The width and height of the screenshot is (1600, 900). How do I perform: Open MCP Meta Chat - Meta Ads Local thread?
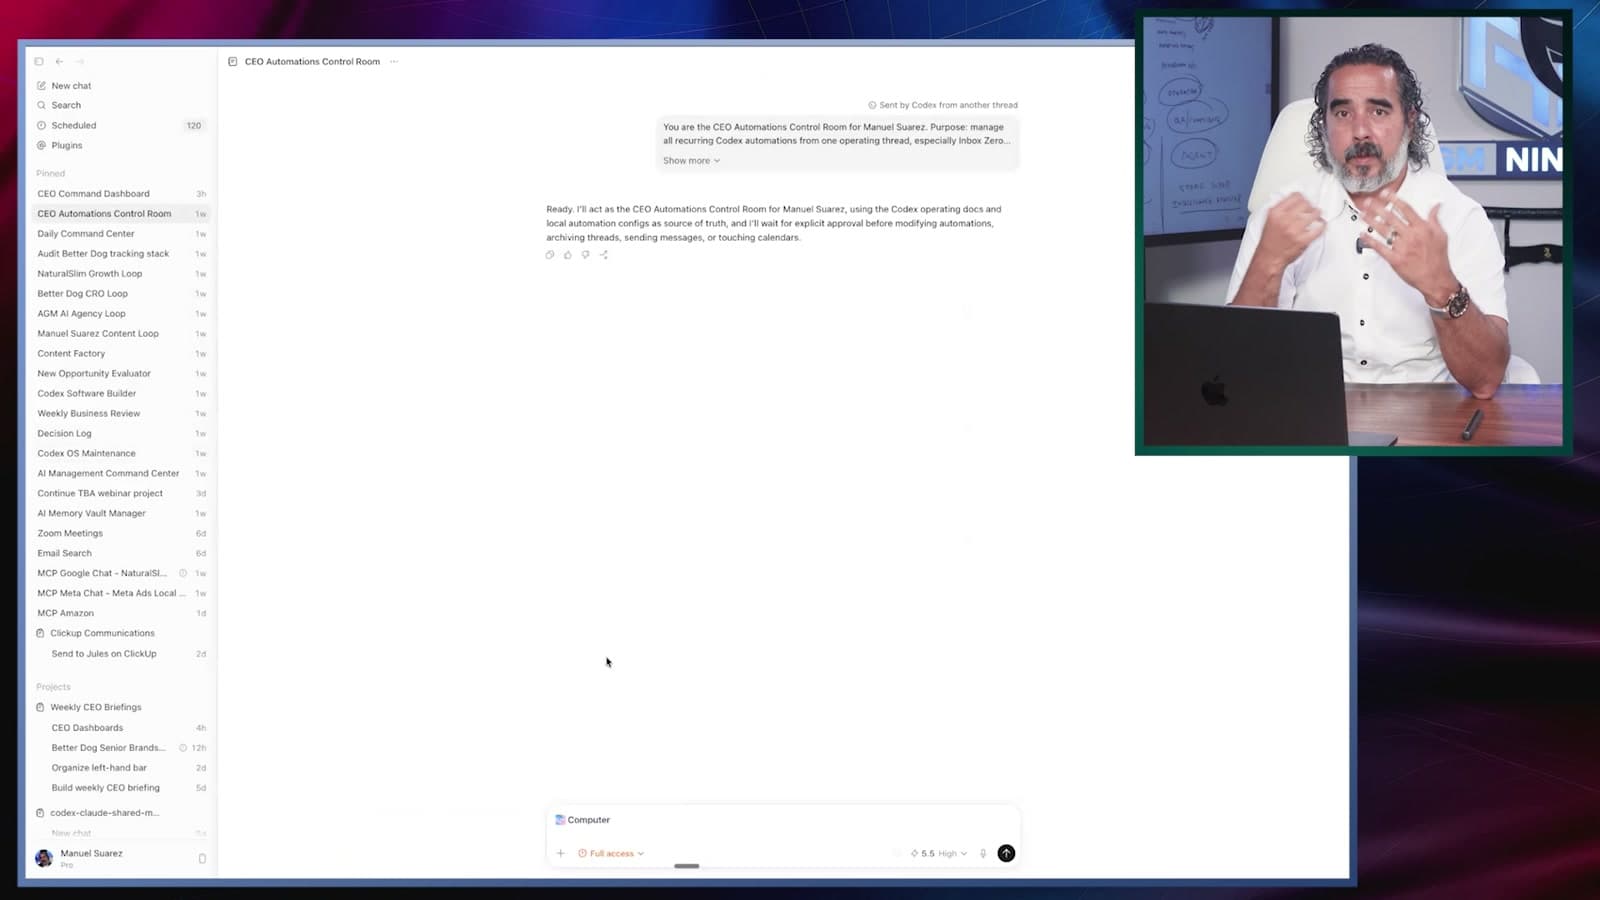(120, 594)
